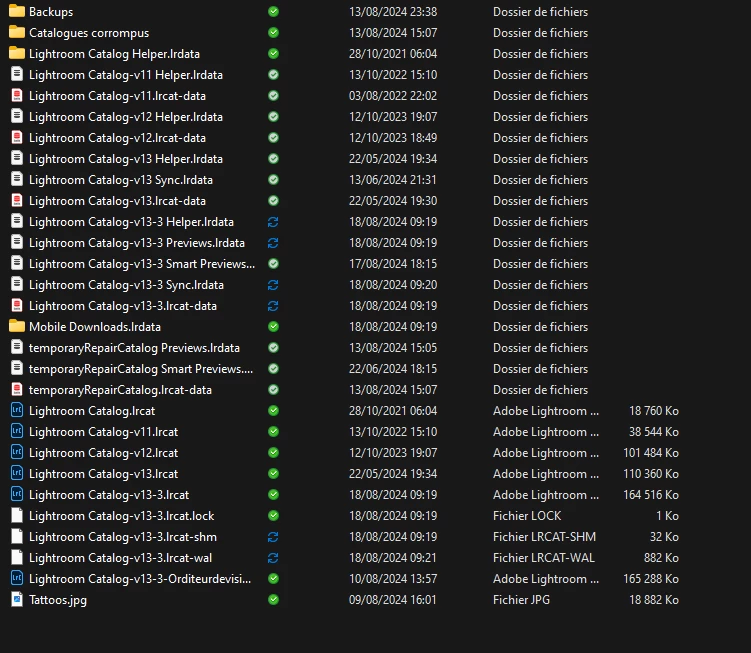
Task: Click date 18/08/2024 09:21
Action: click(393, 558)
